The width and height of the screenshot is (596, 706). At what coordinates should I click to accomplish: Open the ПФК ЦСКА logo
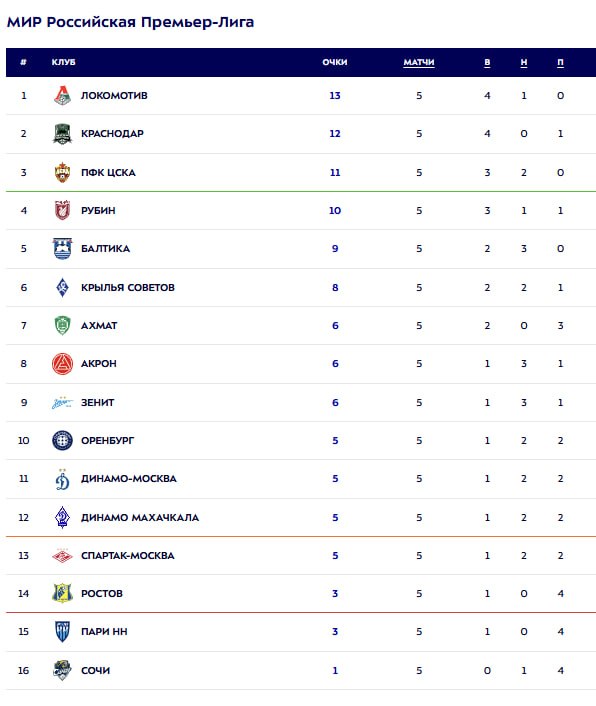point(63,172)
